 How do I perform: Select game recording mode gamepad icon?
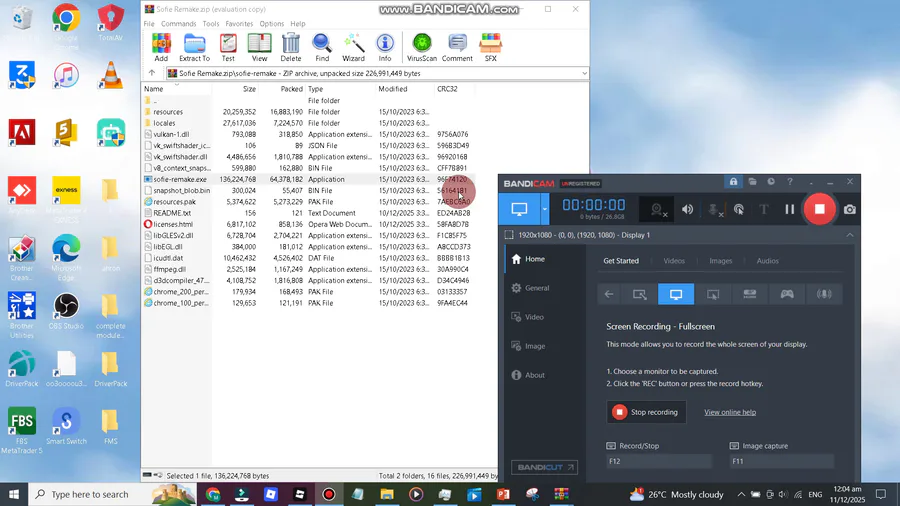coord(787,294)
